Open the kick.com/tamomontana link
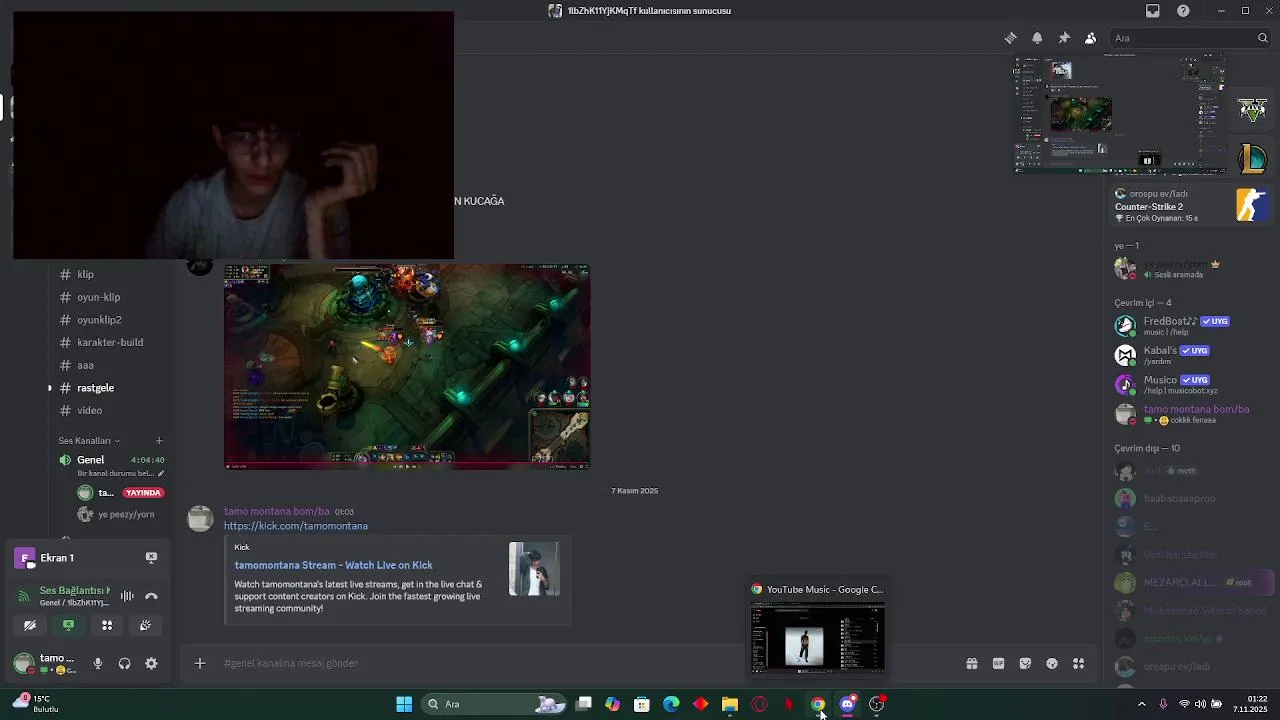This screenshot has width=1280, height=720. [296, 526]
